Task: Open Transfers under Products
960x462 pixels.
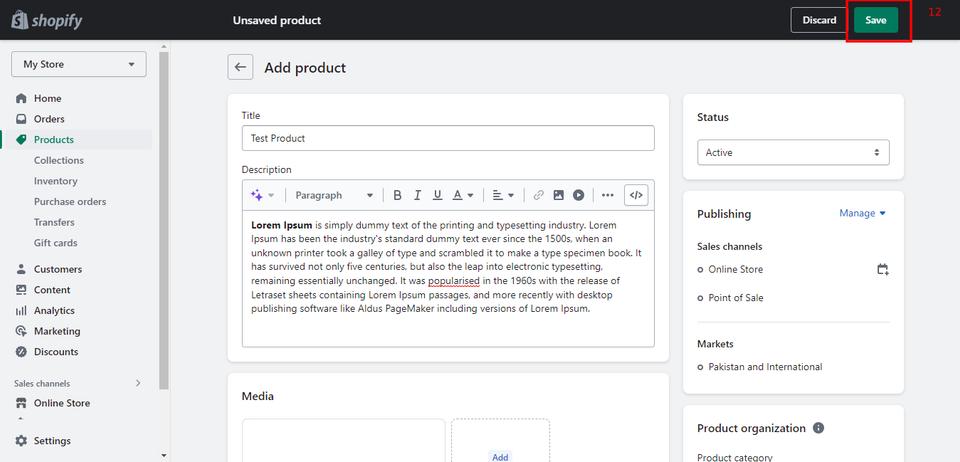Action: point(54,222)
